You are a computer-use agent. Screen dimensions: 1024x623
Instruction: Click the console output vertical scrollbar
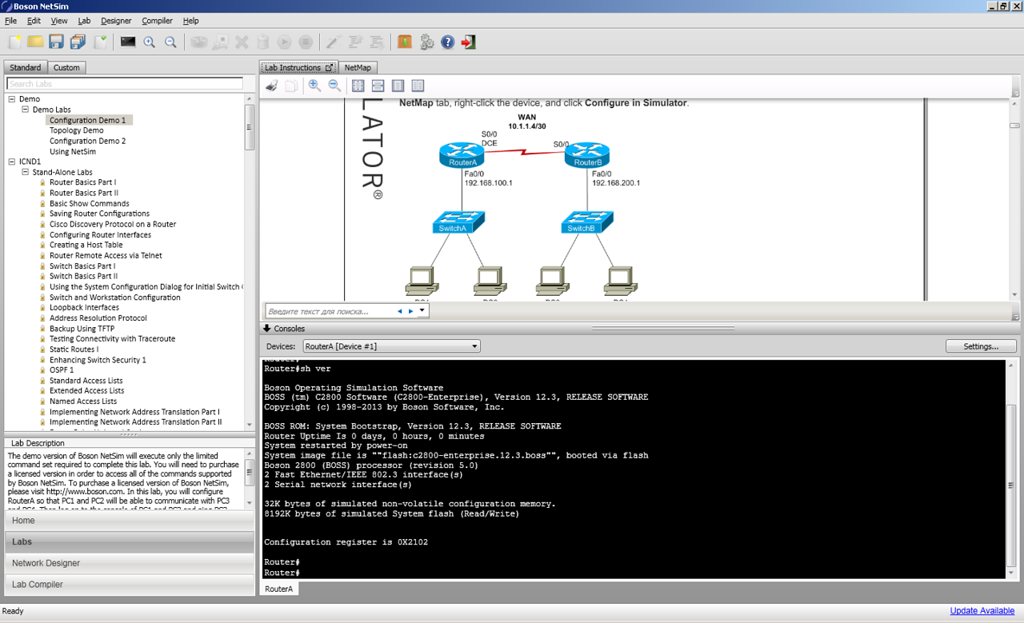(x=1011, y=468)
